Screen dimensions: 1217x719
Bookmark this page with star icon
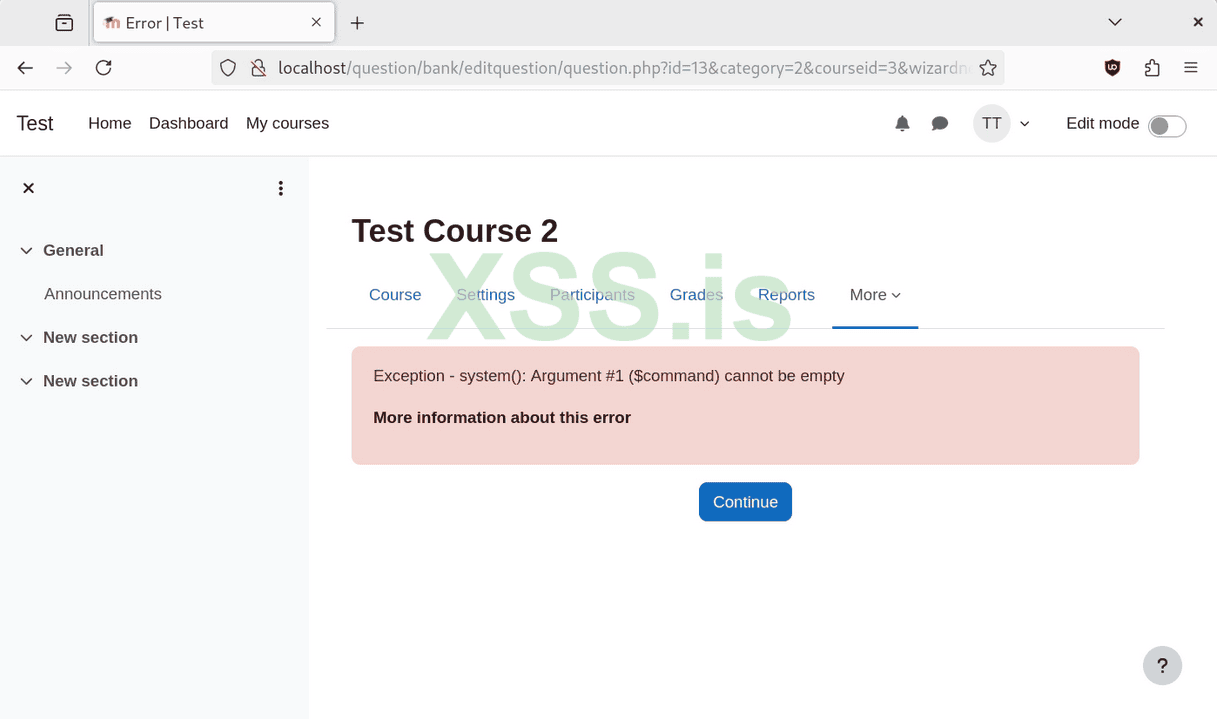(x=988, y=68)
